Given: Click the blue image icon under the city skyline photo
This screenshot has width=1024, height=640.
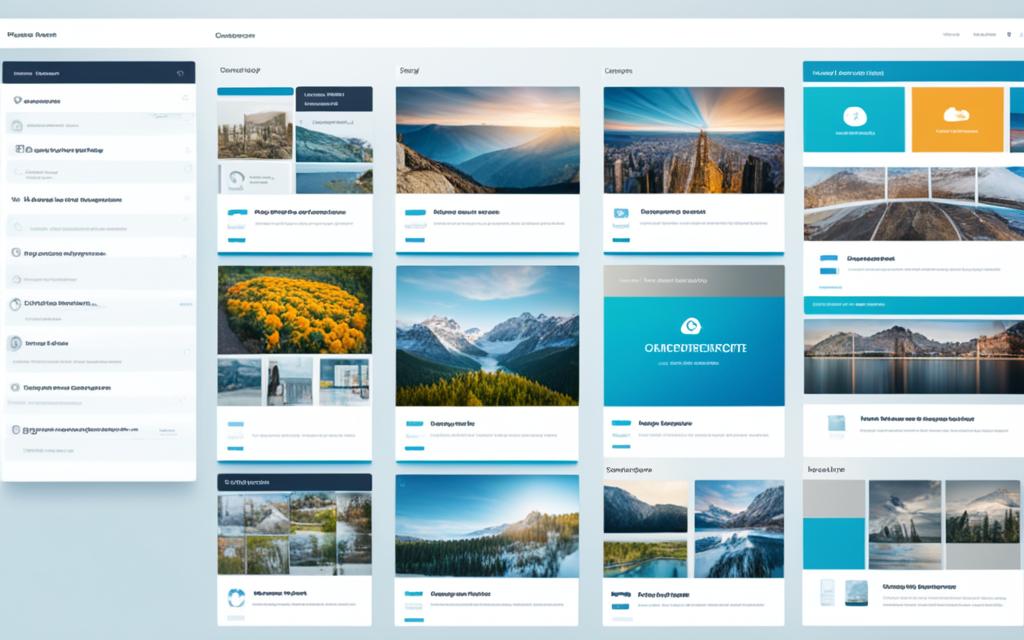Looking at the screenshot, I should point(620,213).
